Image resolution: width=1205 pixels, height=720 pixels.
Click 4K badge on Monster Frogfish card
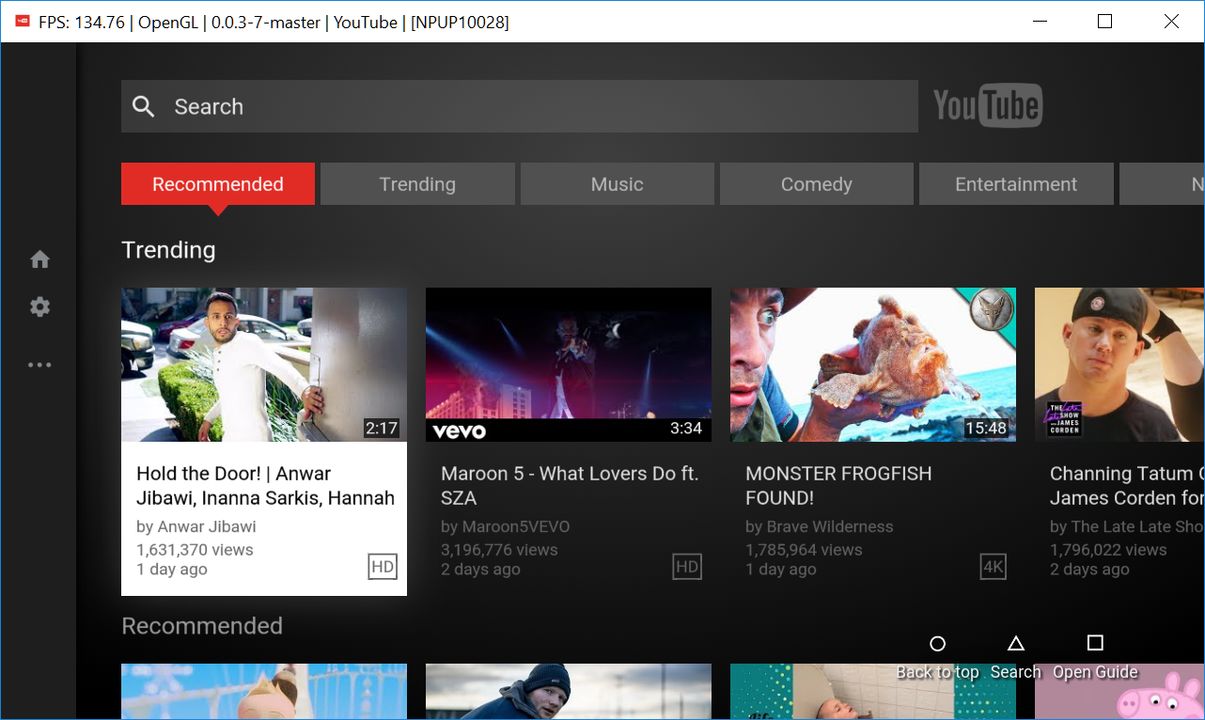tap(992, 567)
